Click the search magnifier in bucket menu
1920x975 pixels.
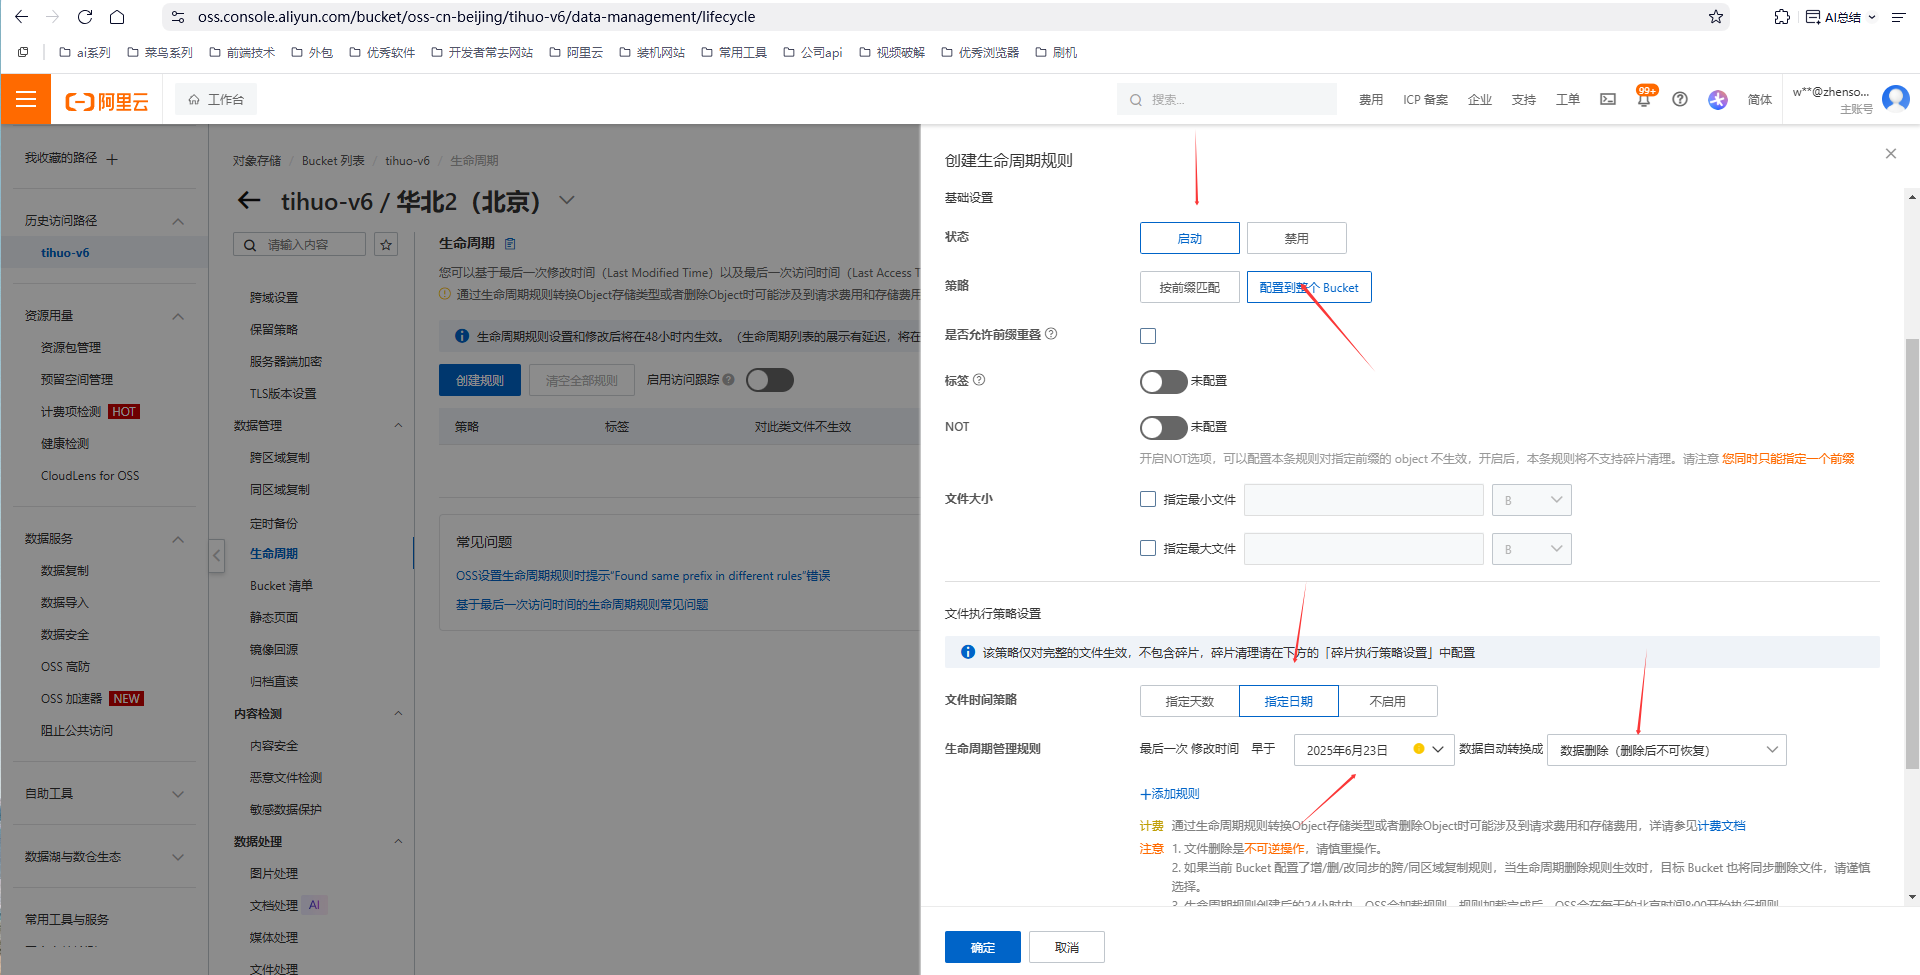[x=249, y=245]
